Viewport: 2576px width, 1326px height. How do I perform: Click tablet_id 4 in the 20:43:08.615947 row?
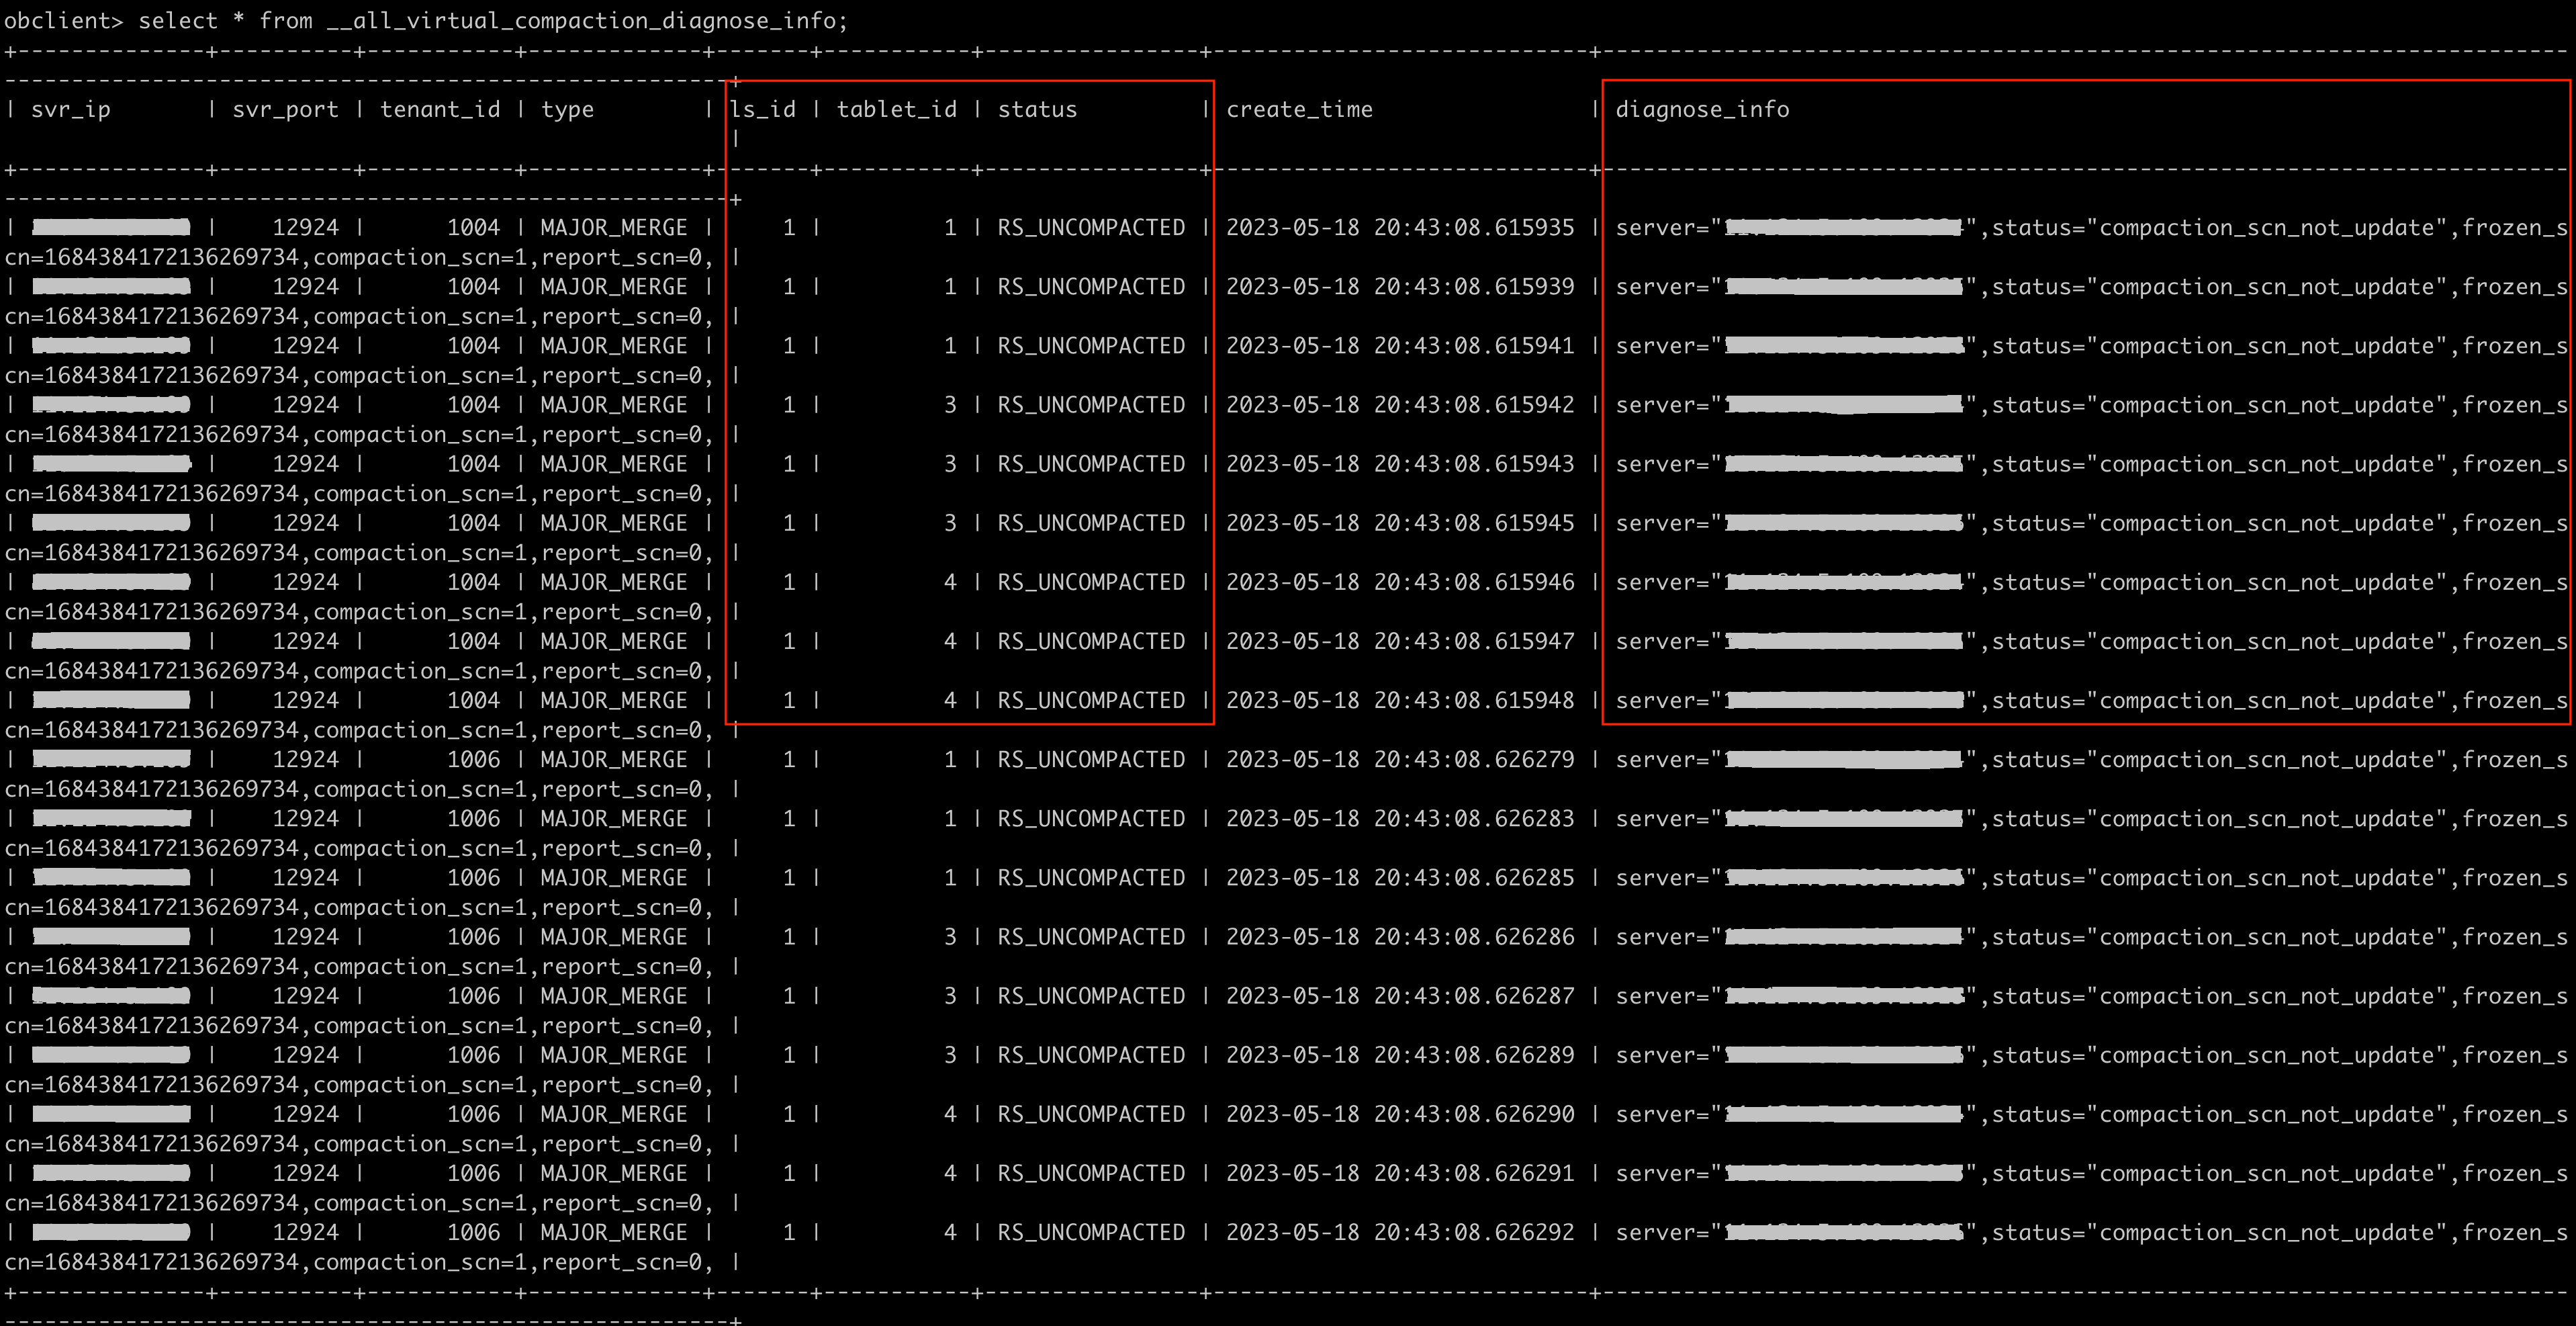950,641
